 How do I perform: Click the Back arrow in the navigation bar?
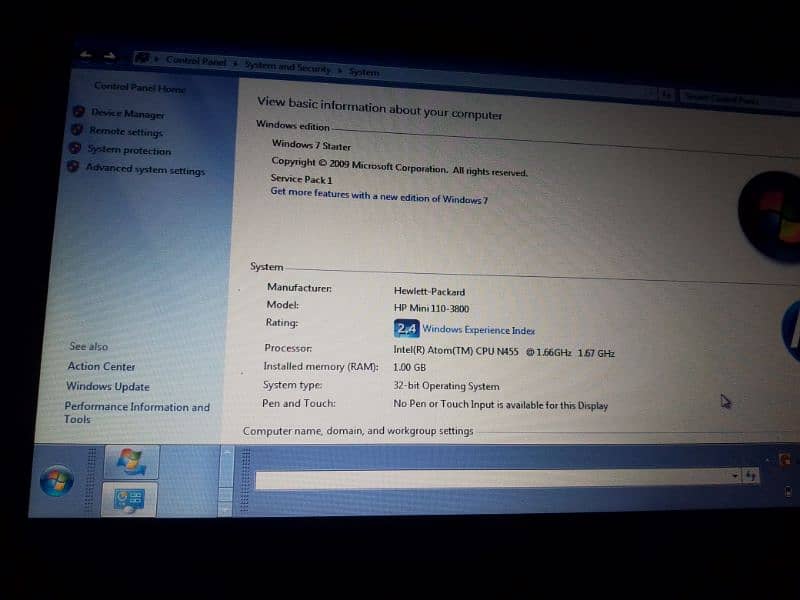coord(86,55)
